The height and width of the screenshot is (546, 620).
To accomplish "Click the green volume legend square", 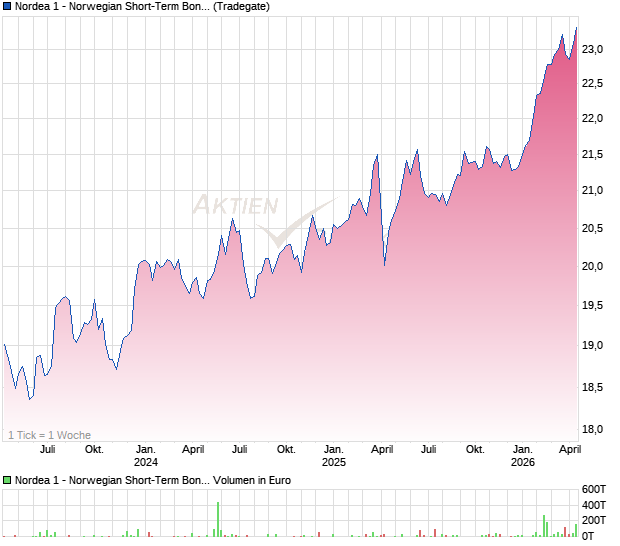I will pyautogui.click(x=7, y=480).
